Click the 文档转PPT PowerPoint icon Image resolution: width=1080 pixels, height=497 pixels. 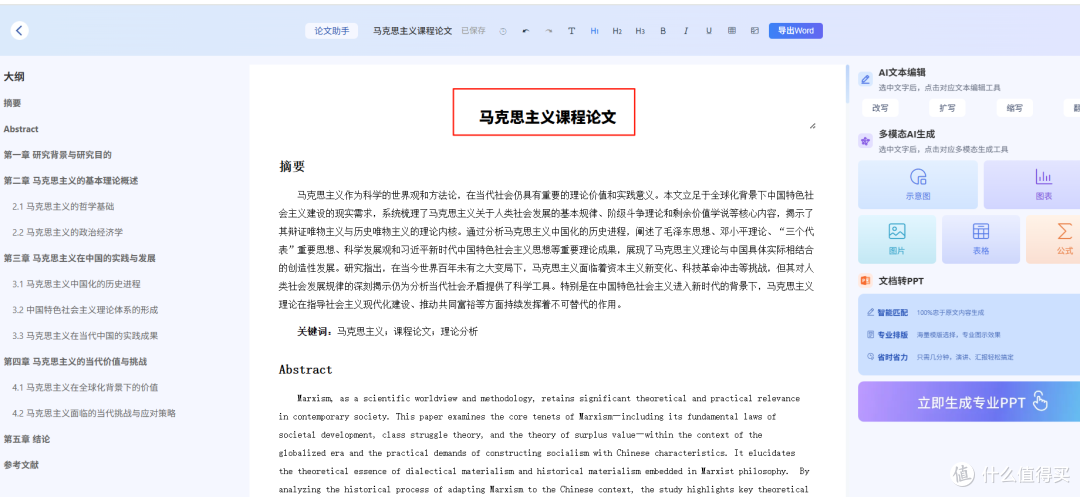click(x=865, y=281)
